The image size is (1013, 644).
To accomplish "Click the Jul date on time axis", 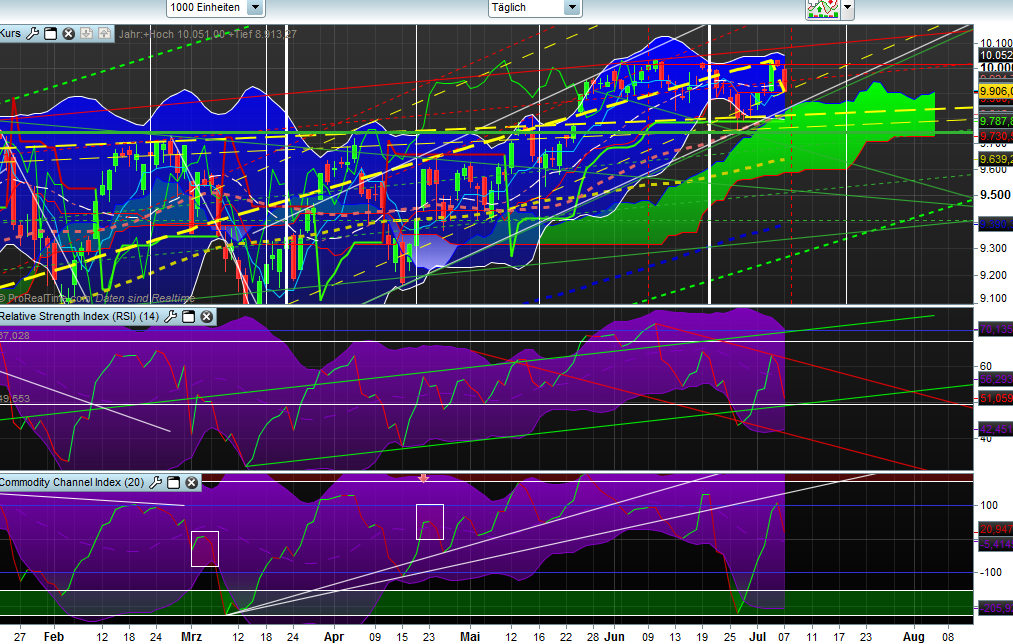I will pyautogui.click(x=757, y=637).
